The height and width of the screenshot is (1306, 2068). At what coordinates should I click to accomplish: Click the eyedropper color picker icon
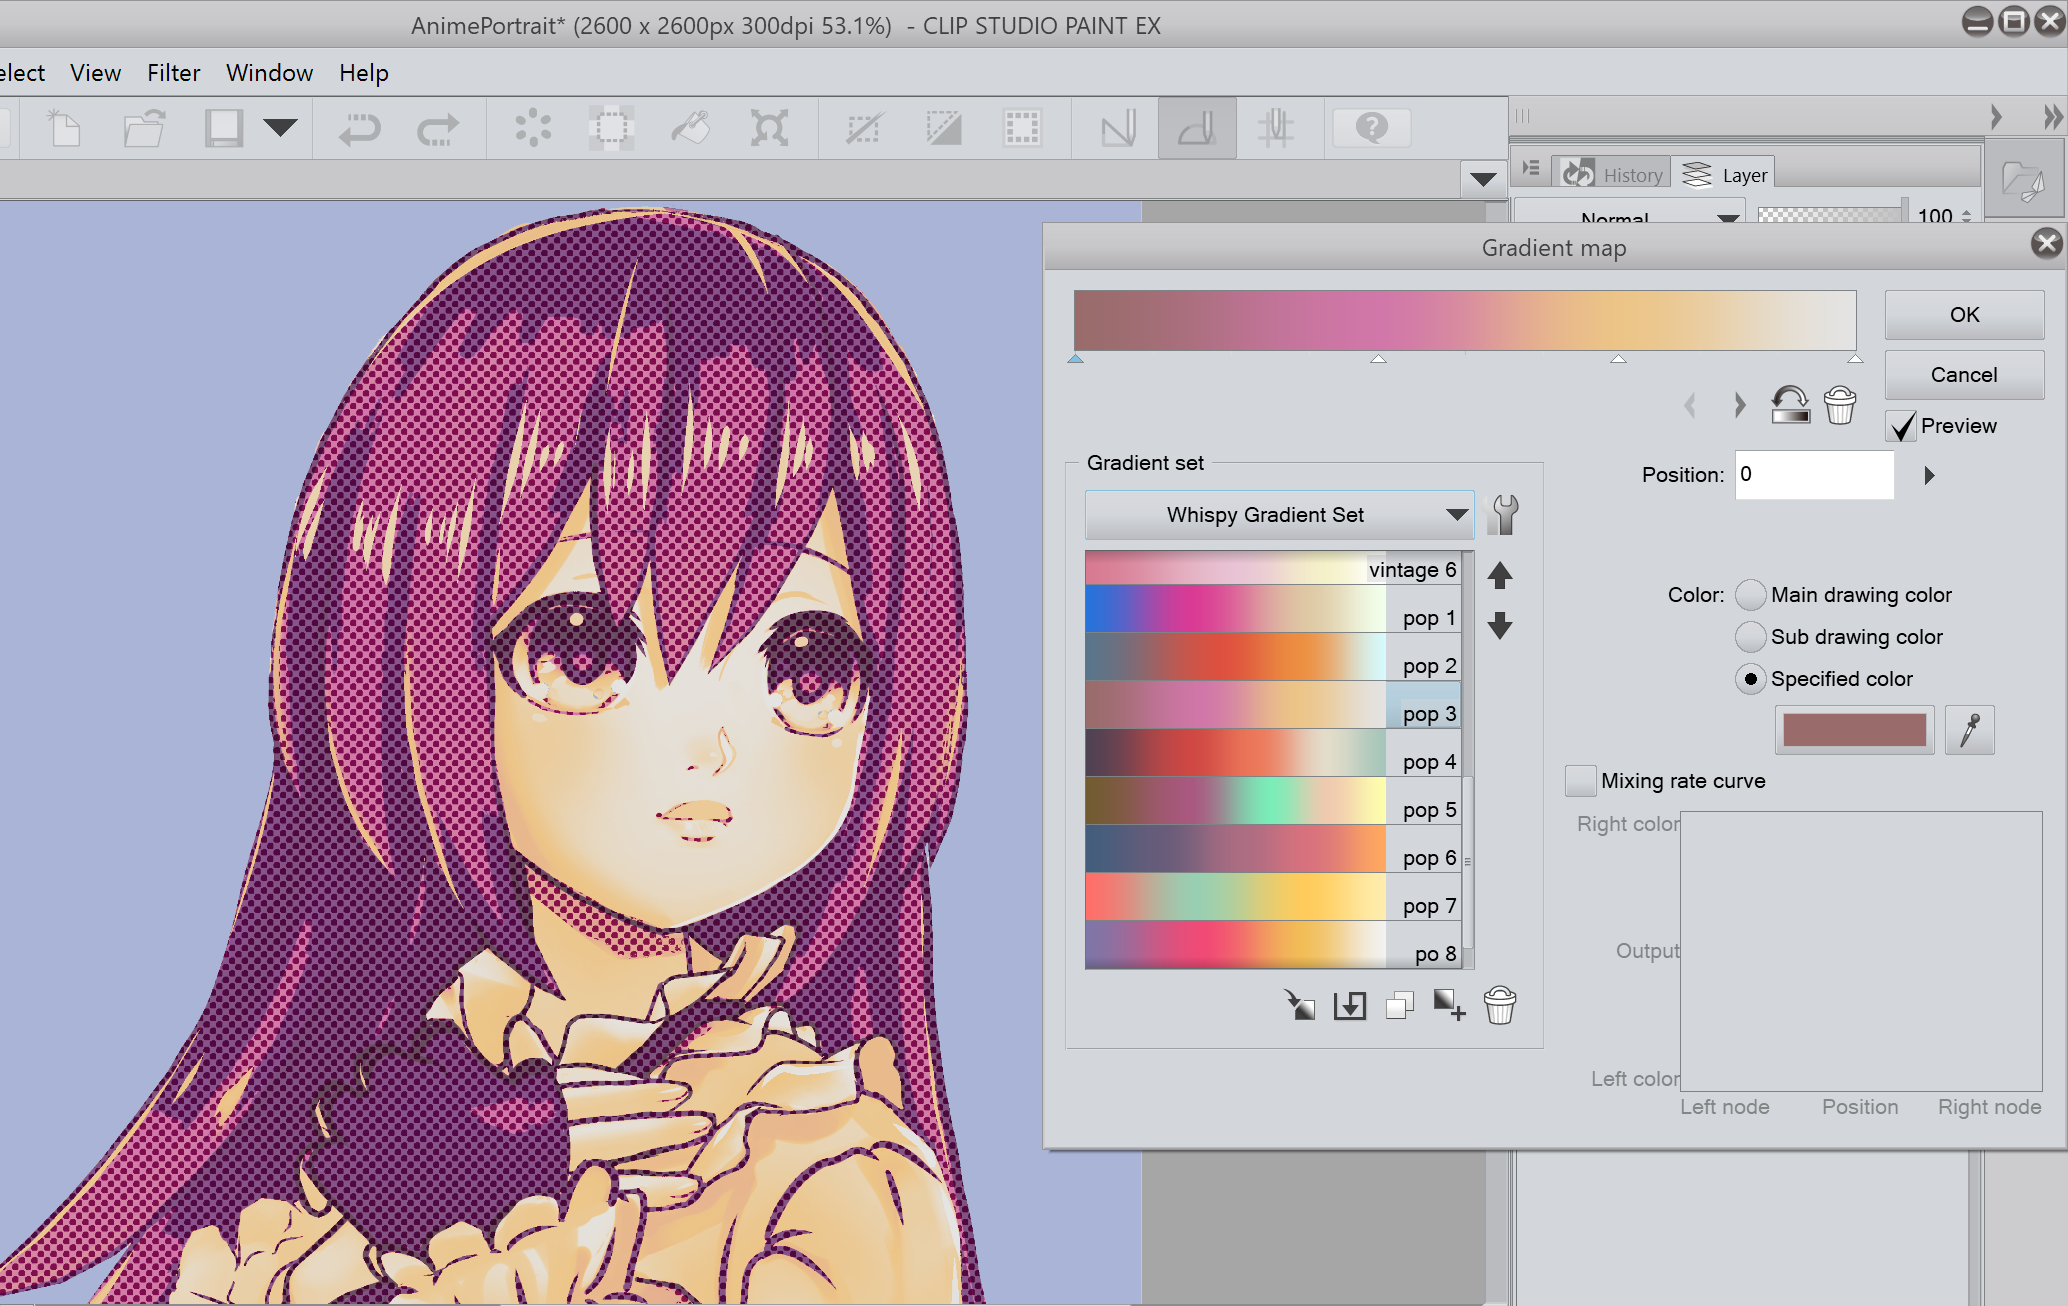(1972, 728)
